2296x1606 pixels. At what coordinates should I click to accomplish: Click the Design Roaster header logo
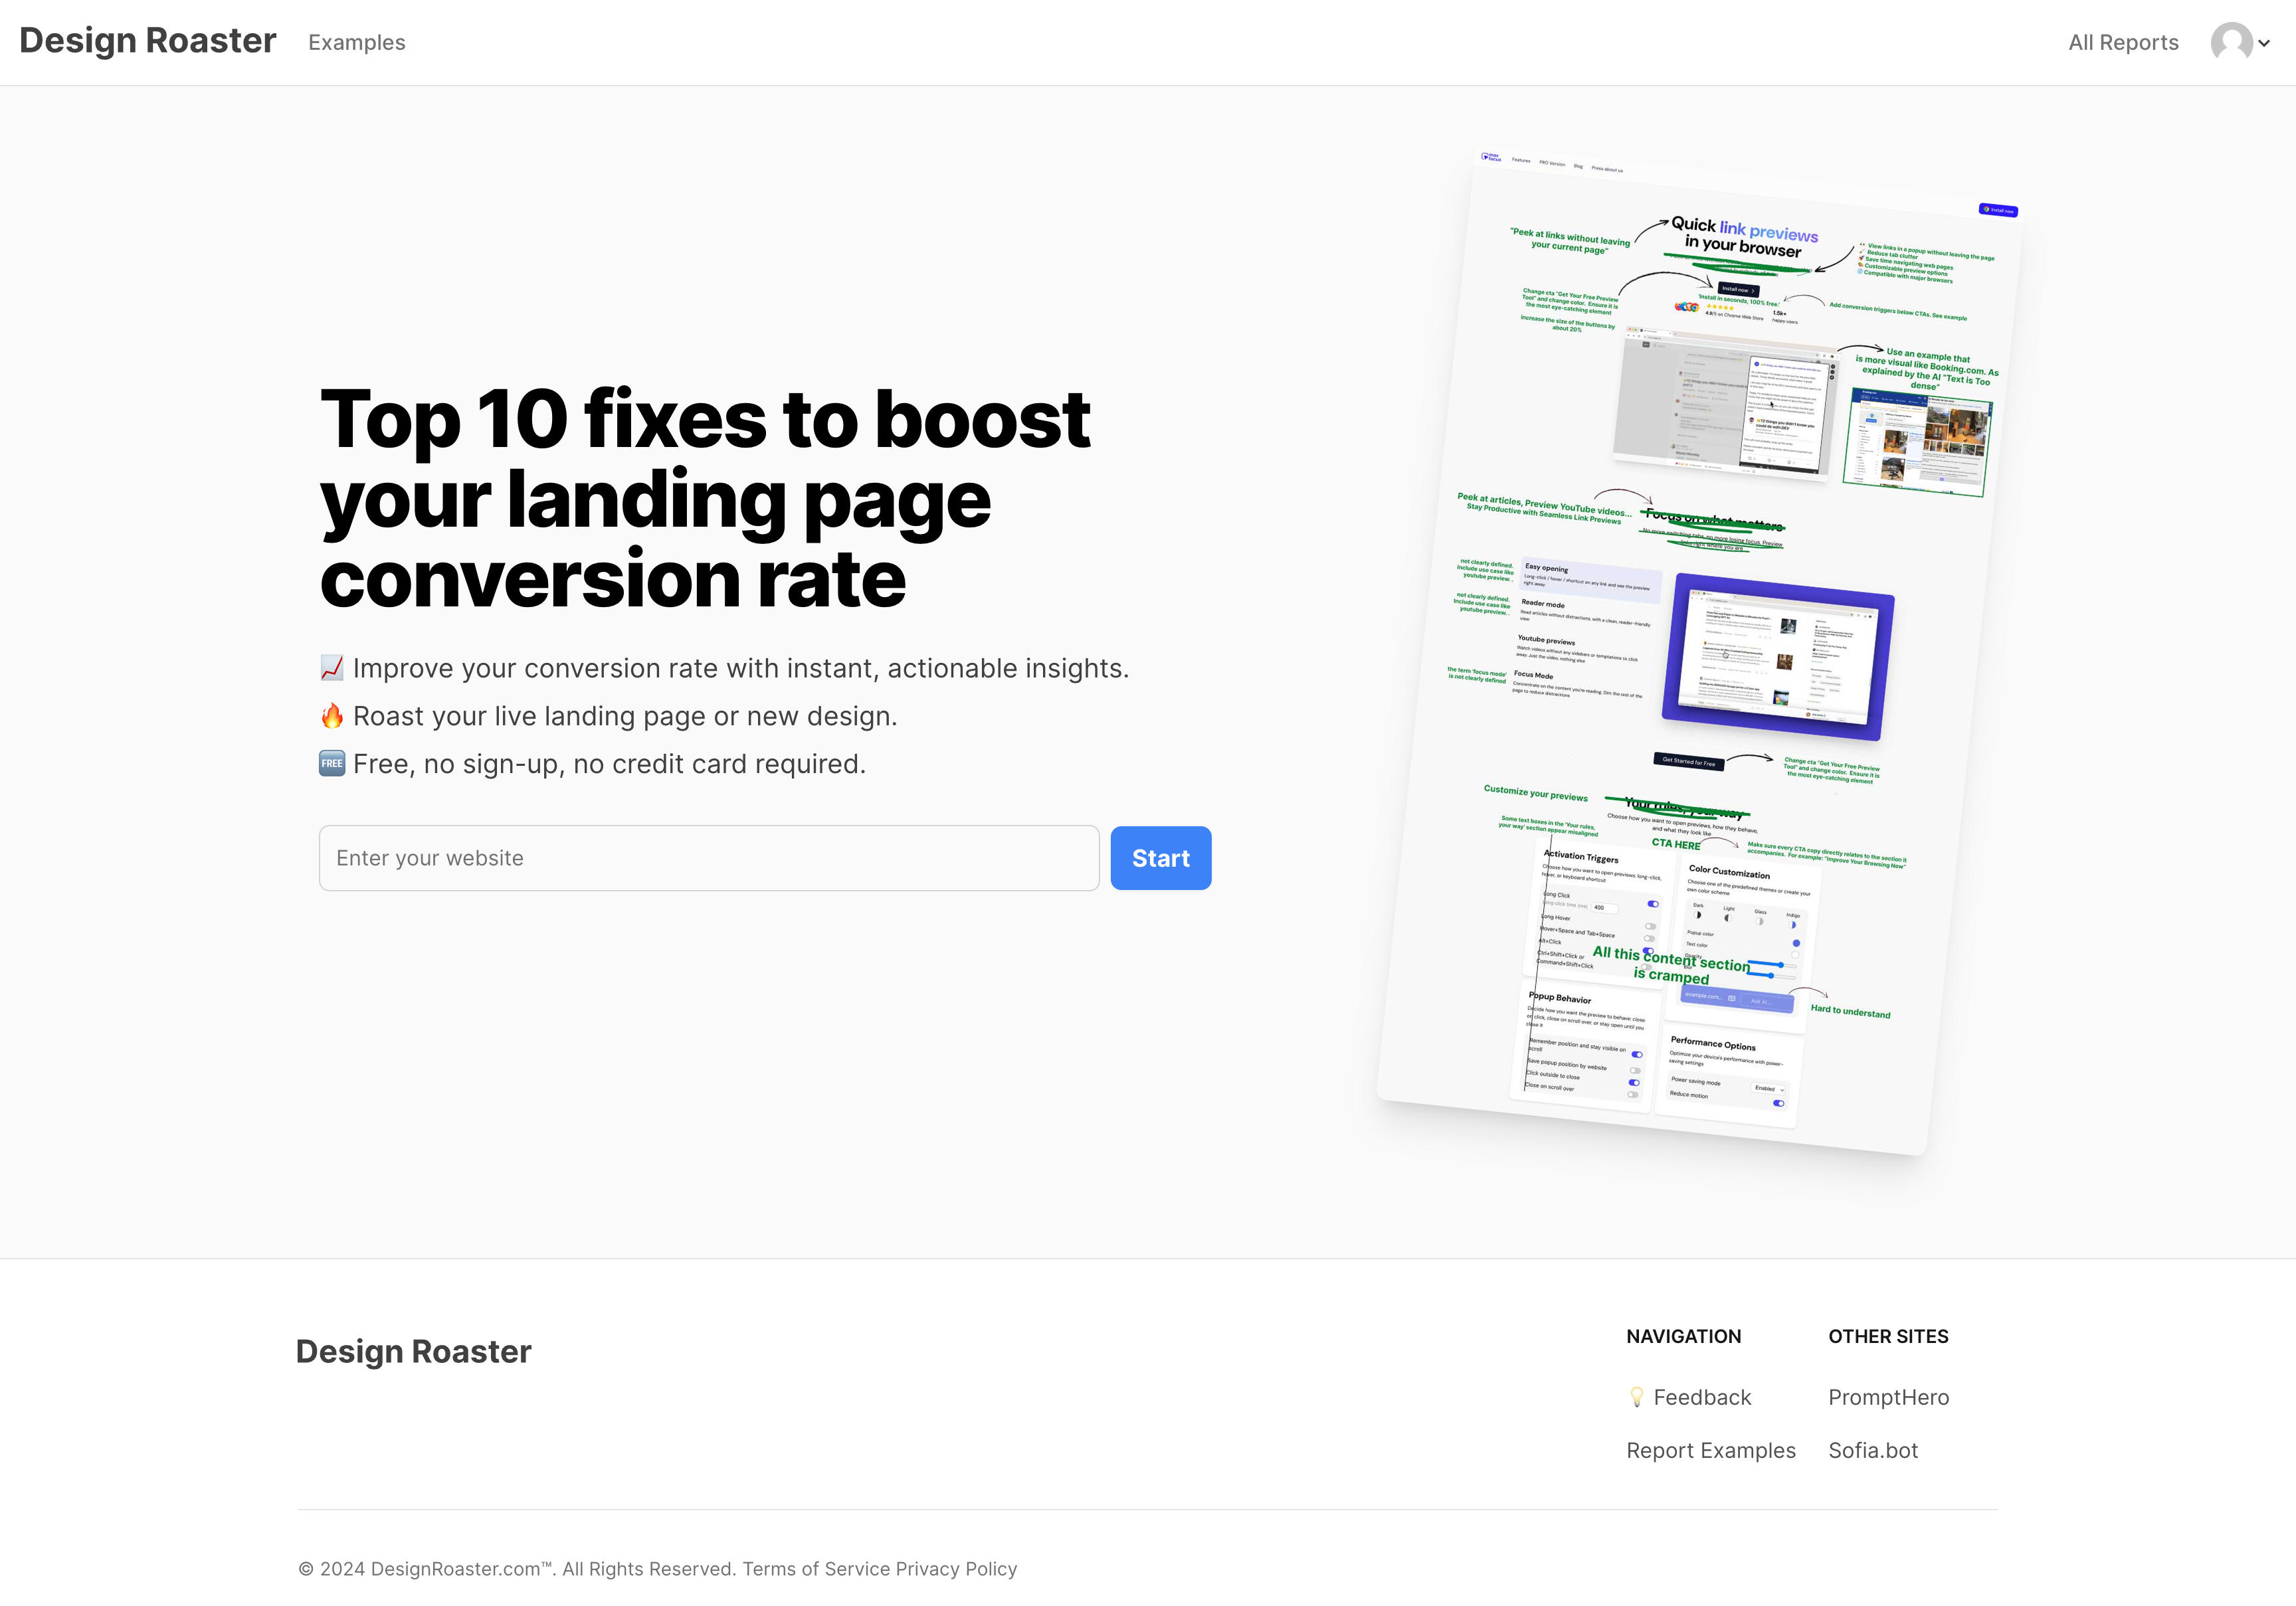click(148, 41)
